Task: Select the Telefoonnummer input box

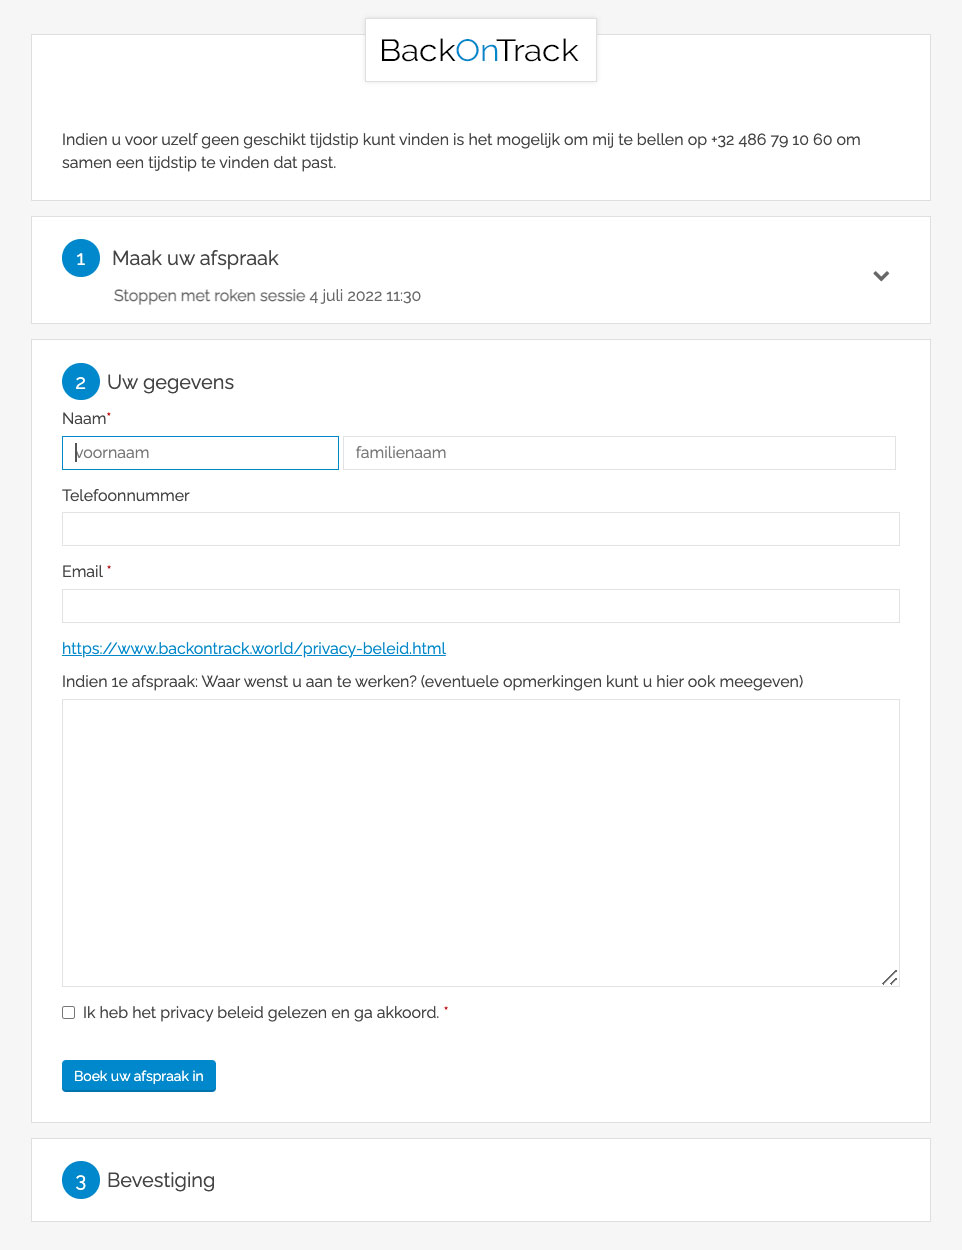Action: (480, 529)
